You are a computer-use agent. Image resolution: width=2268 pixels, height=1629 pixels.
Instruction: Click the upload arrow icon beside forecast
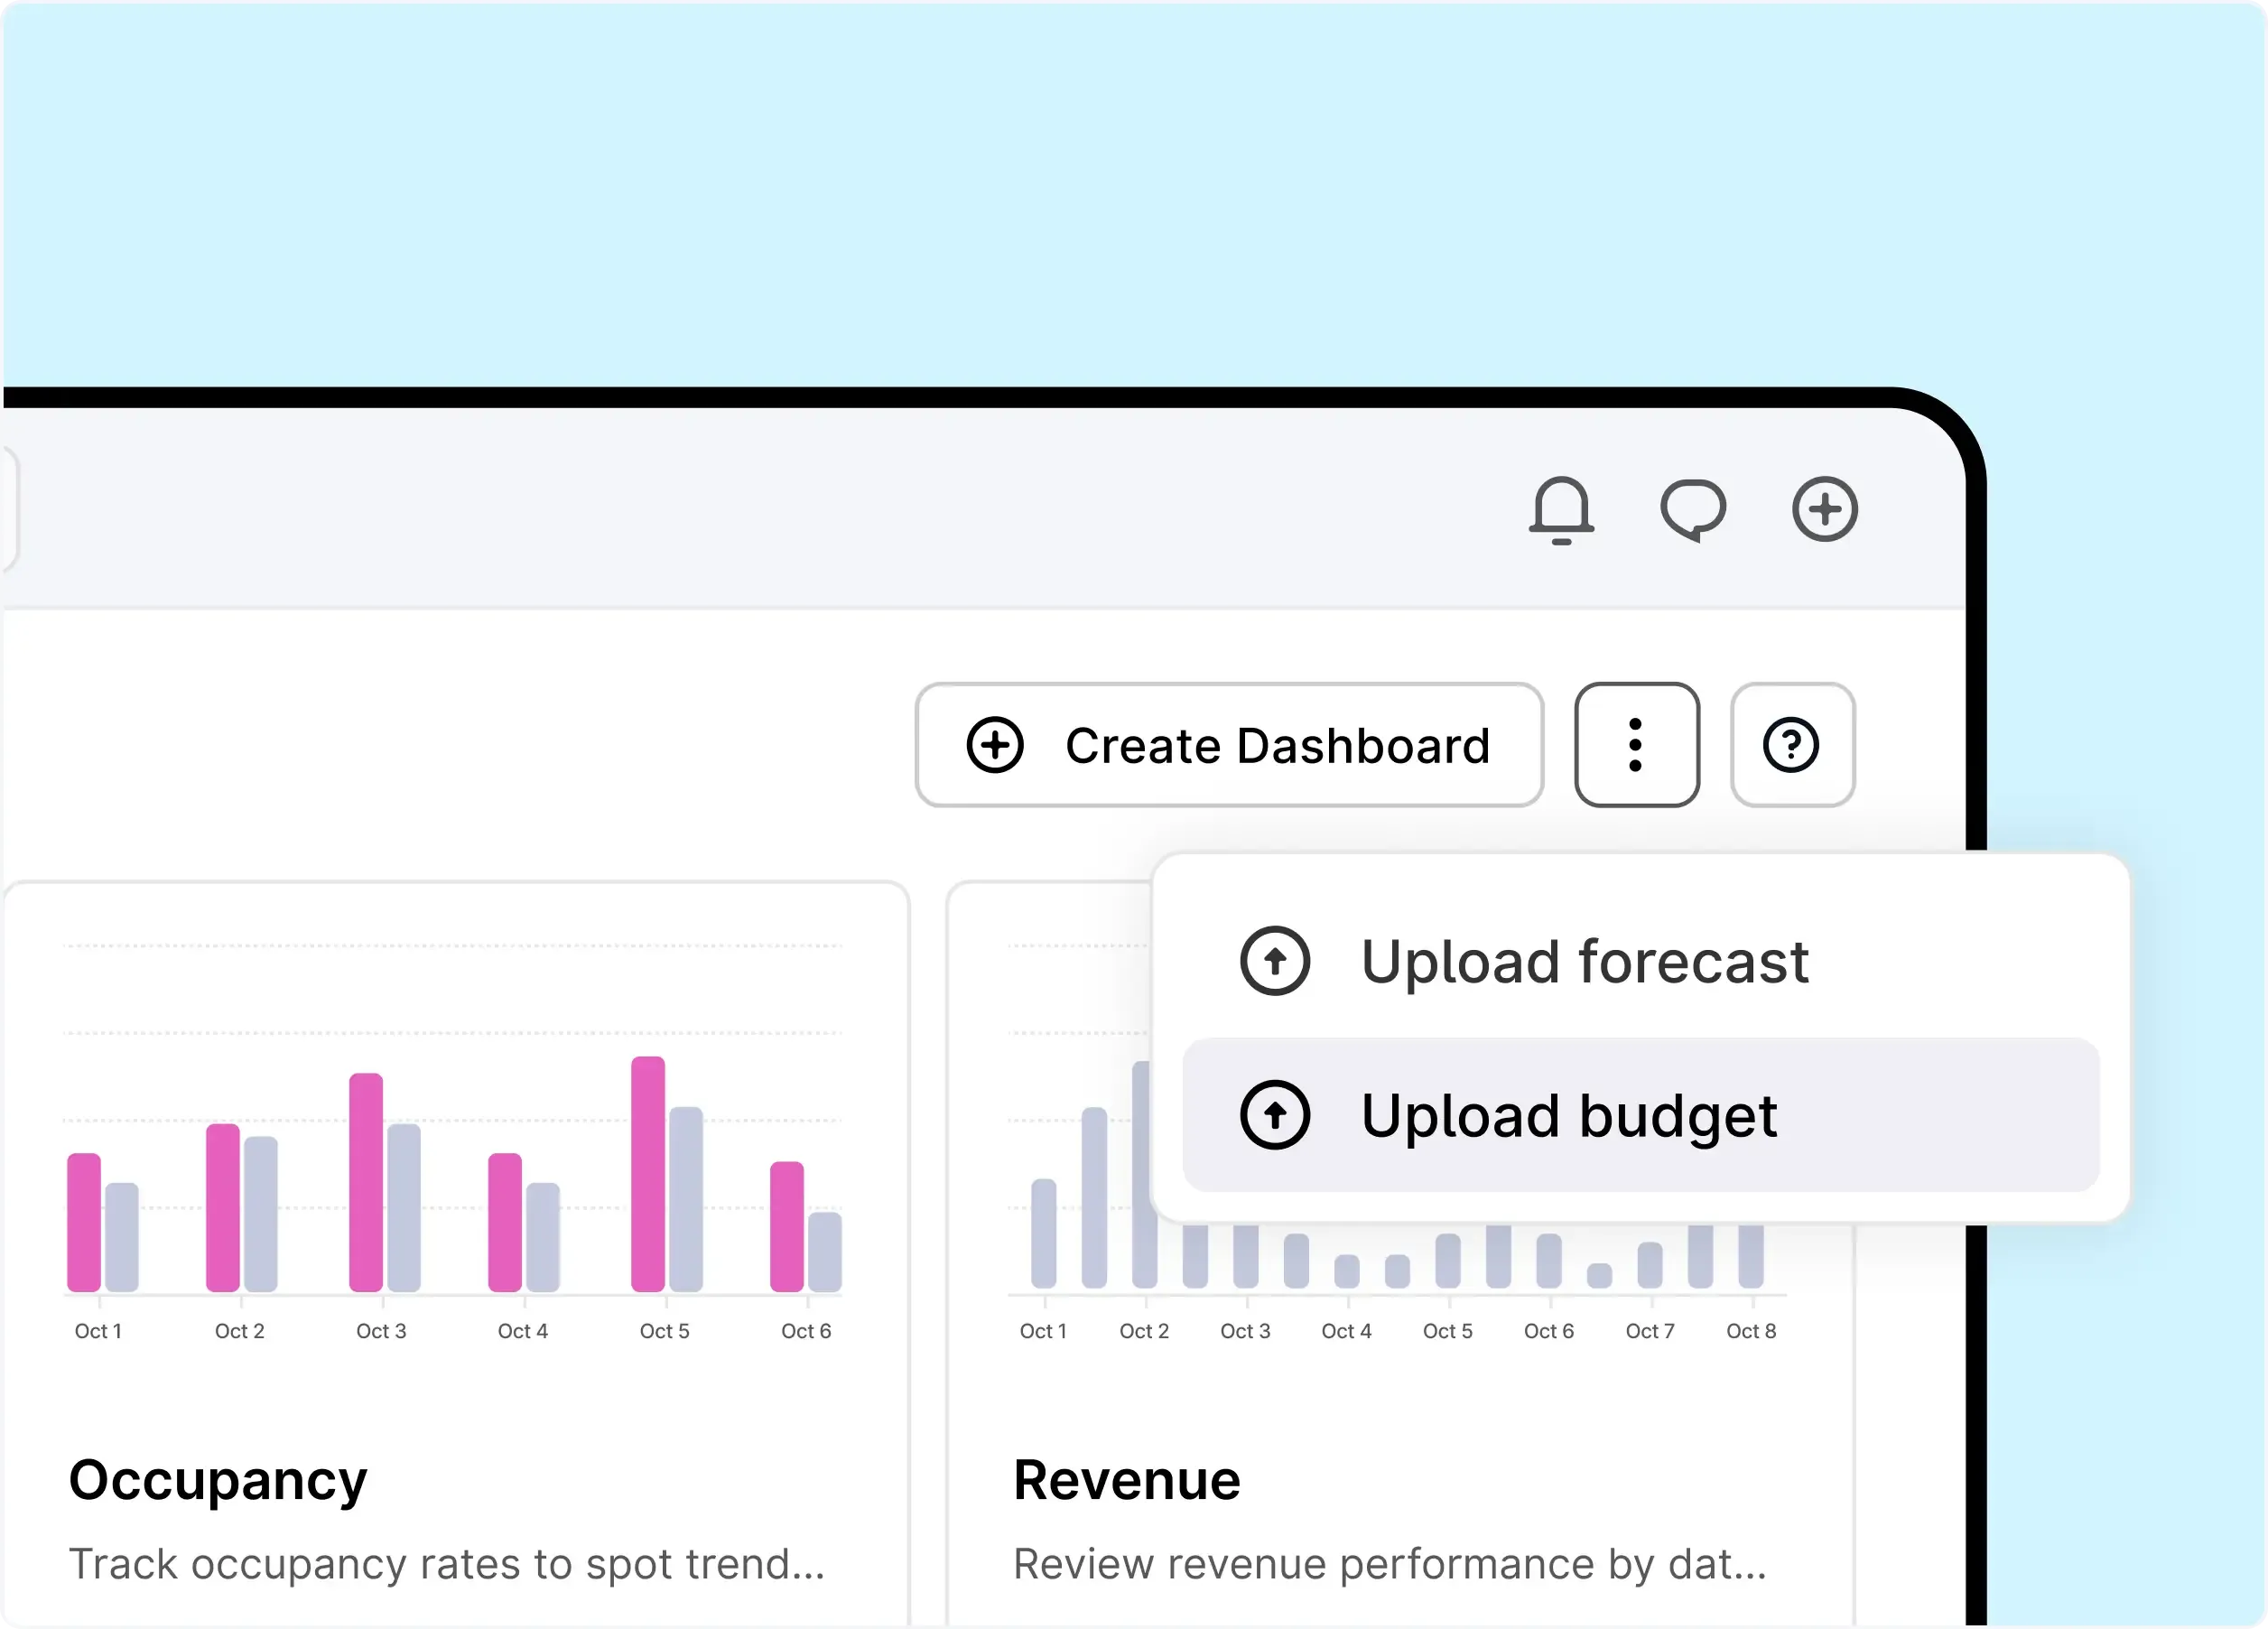coord(1275,962)
